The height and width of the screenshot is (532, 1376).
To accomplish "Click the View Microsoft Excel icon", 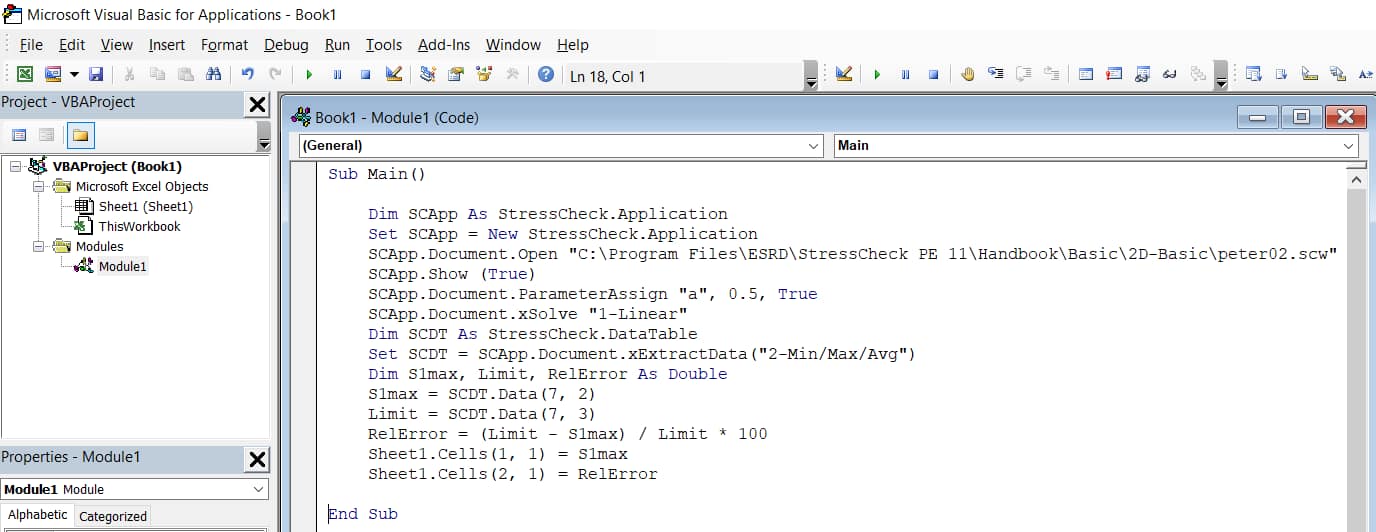I will [25, 75].
